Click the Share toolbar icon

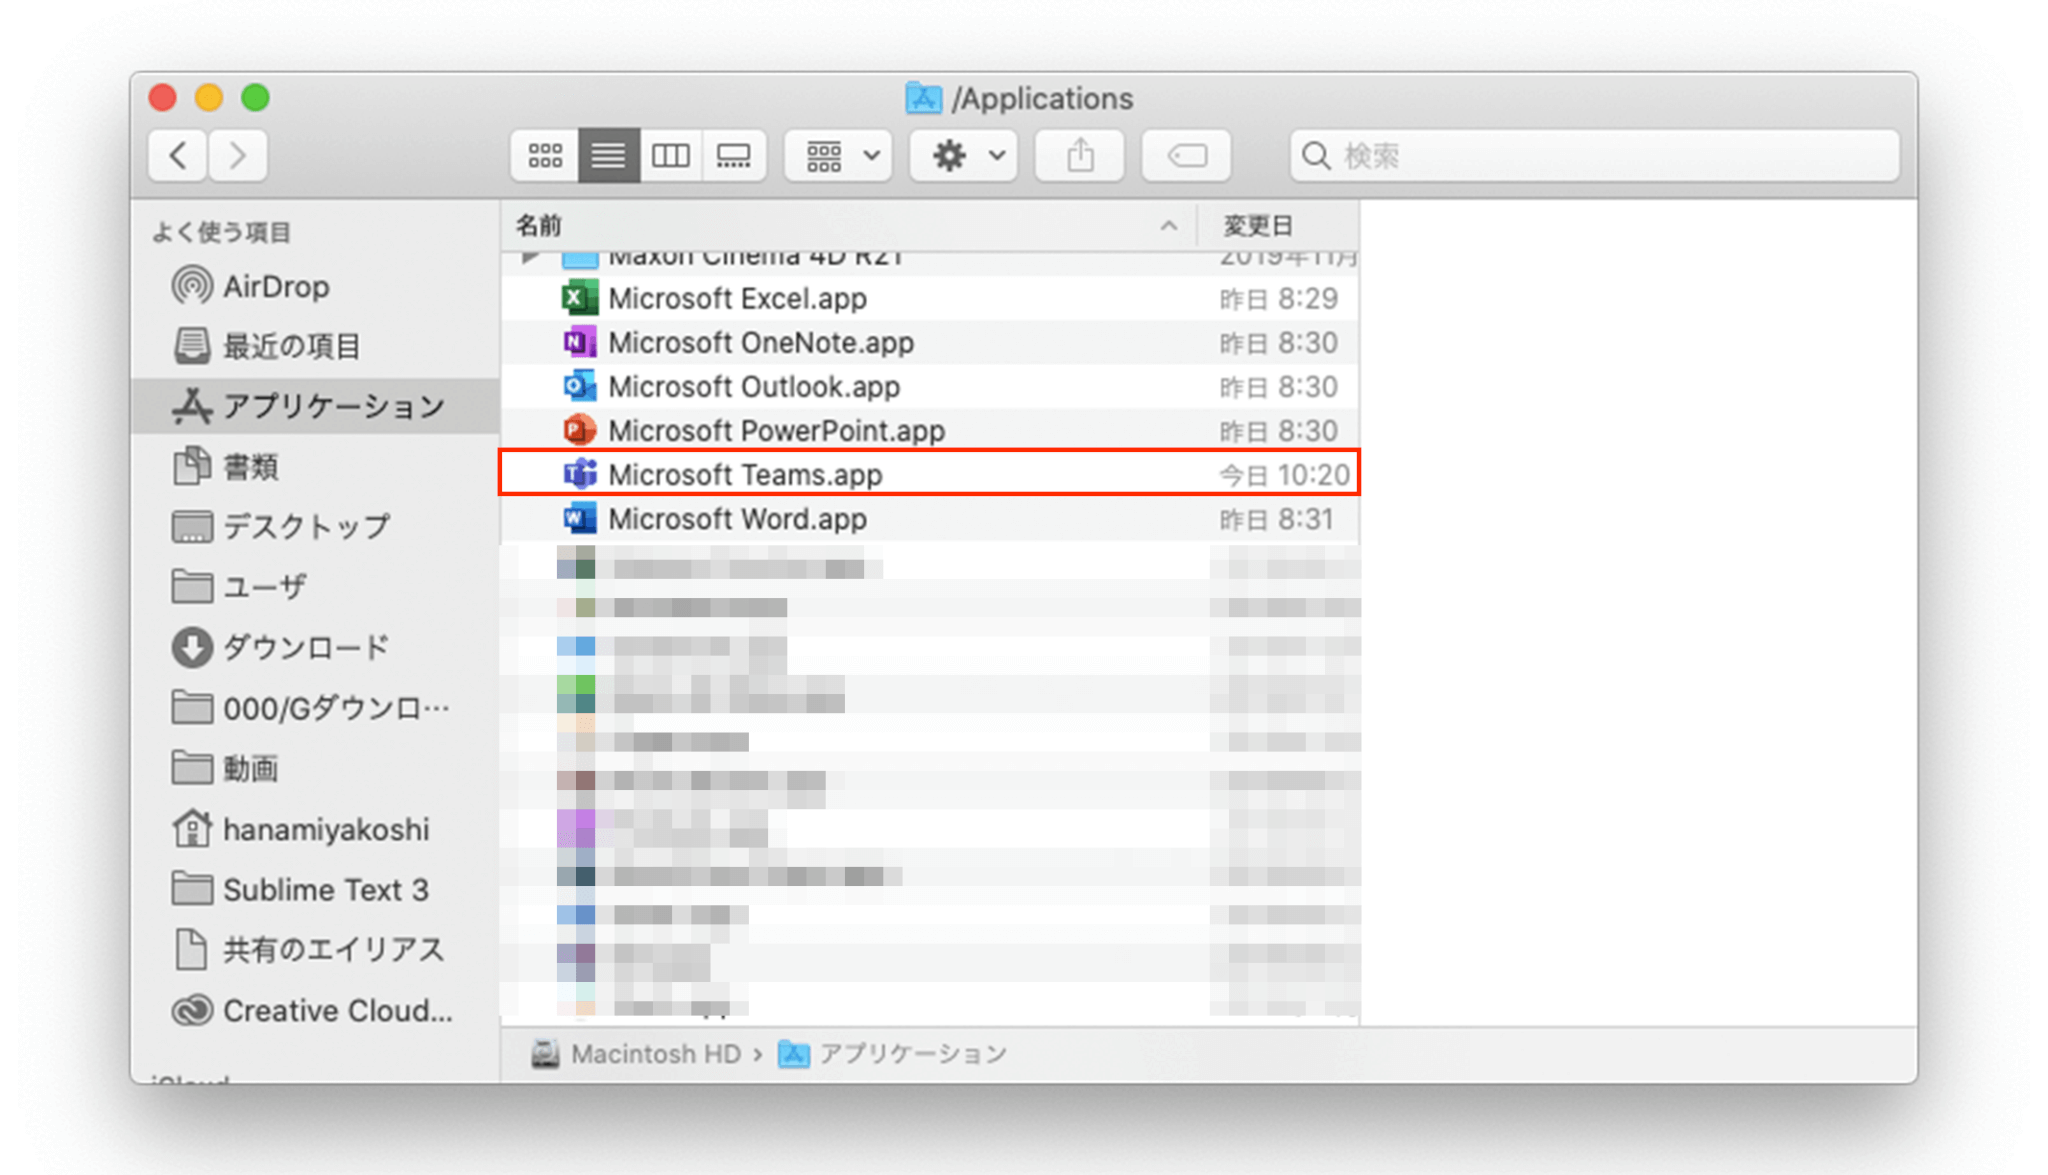(x=1080, y=156)
